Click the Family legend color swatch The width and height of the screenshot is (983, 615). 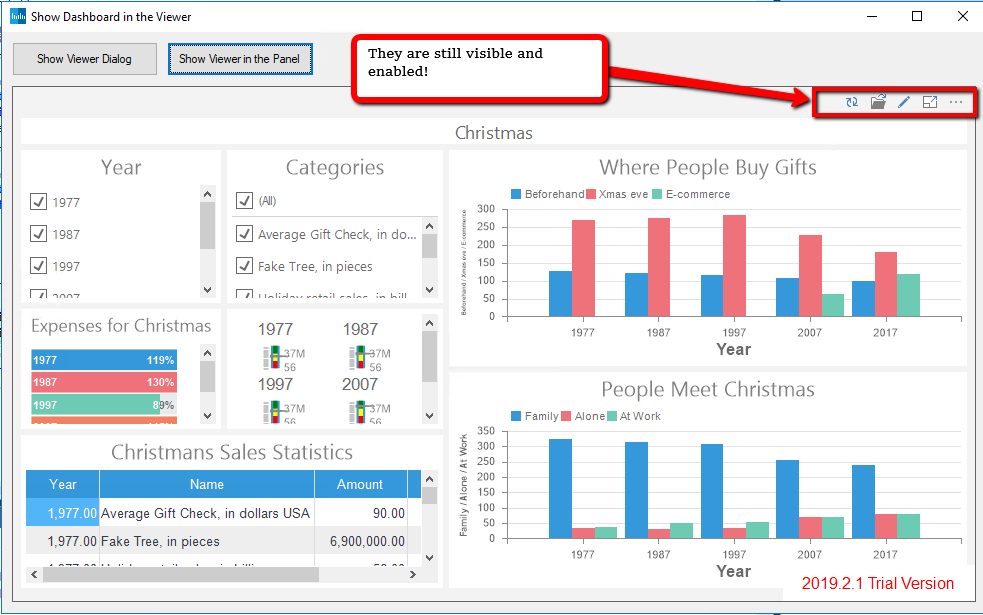pos(516,416)
